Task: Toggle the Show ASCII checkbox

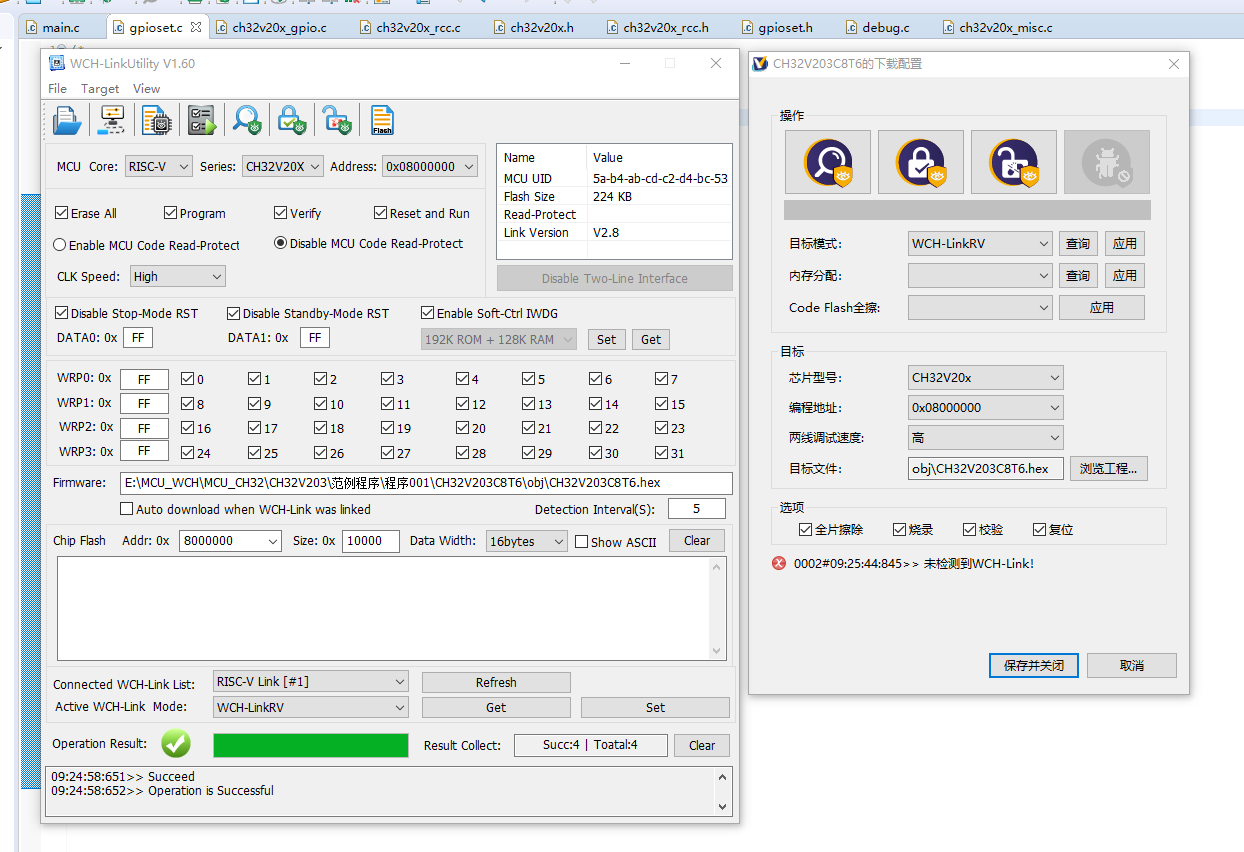Action: pos(581,542)
